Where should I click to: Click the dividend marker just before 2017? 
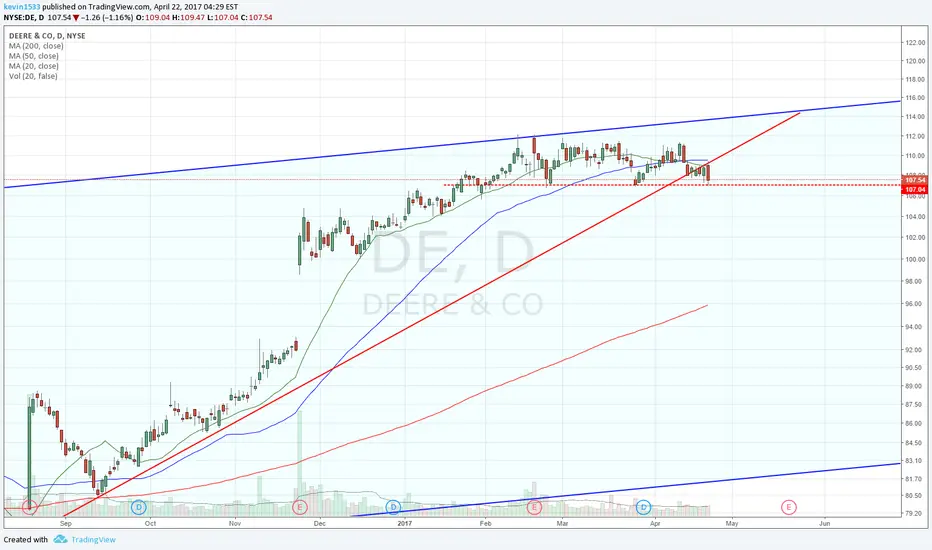point(393,507)
